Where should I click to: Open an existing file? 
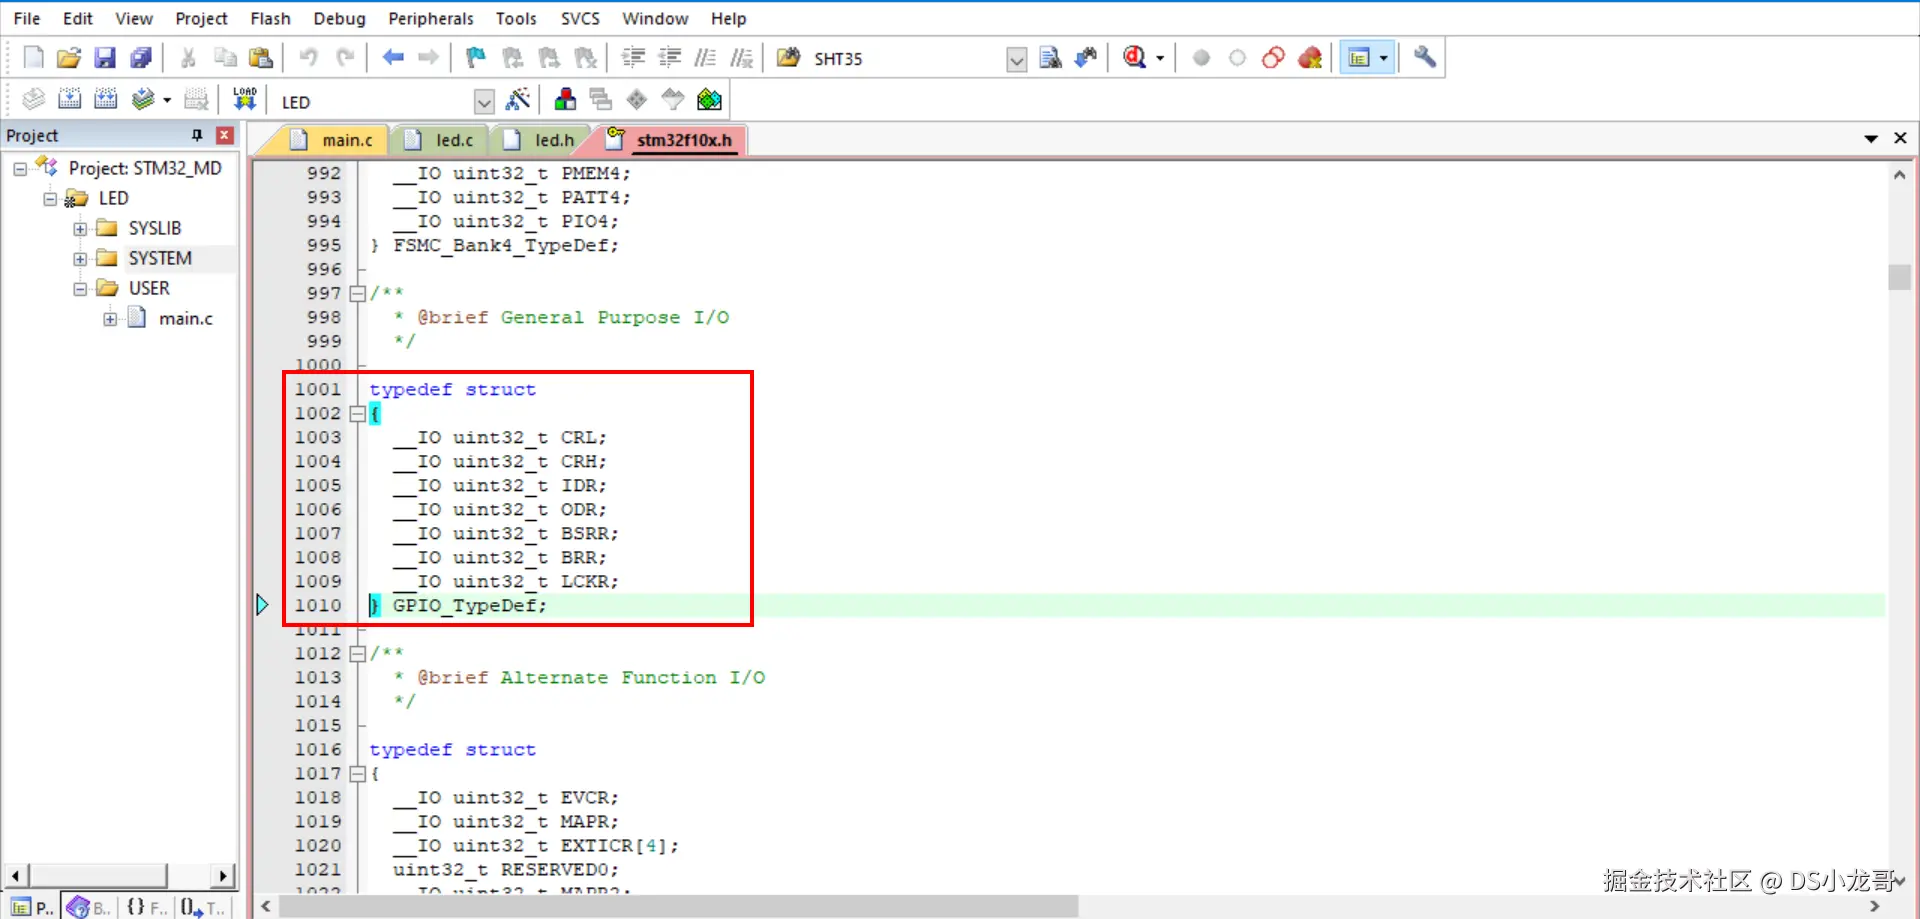(68, 58)
